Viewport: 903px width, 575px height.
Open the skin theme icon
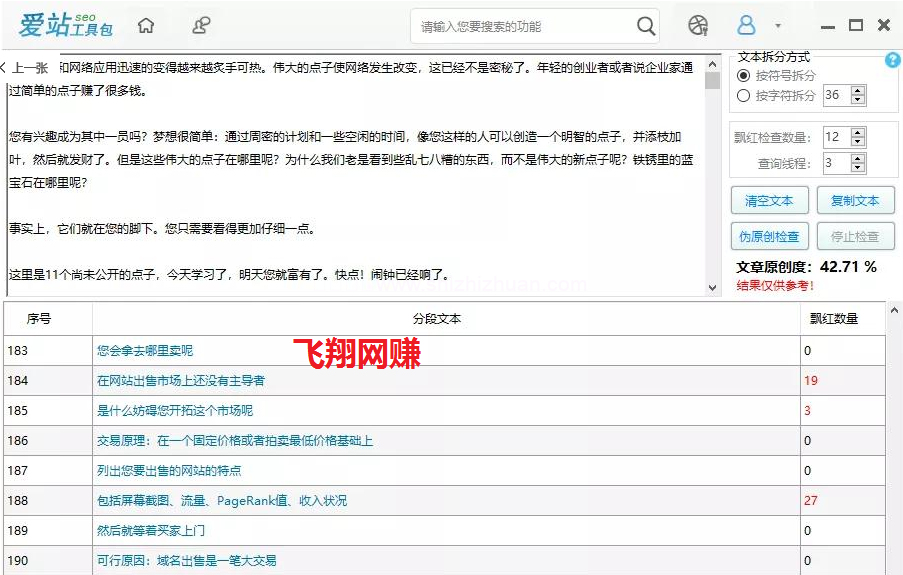(x=698, y=26)
